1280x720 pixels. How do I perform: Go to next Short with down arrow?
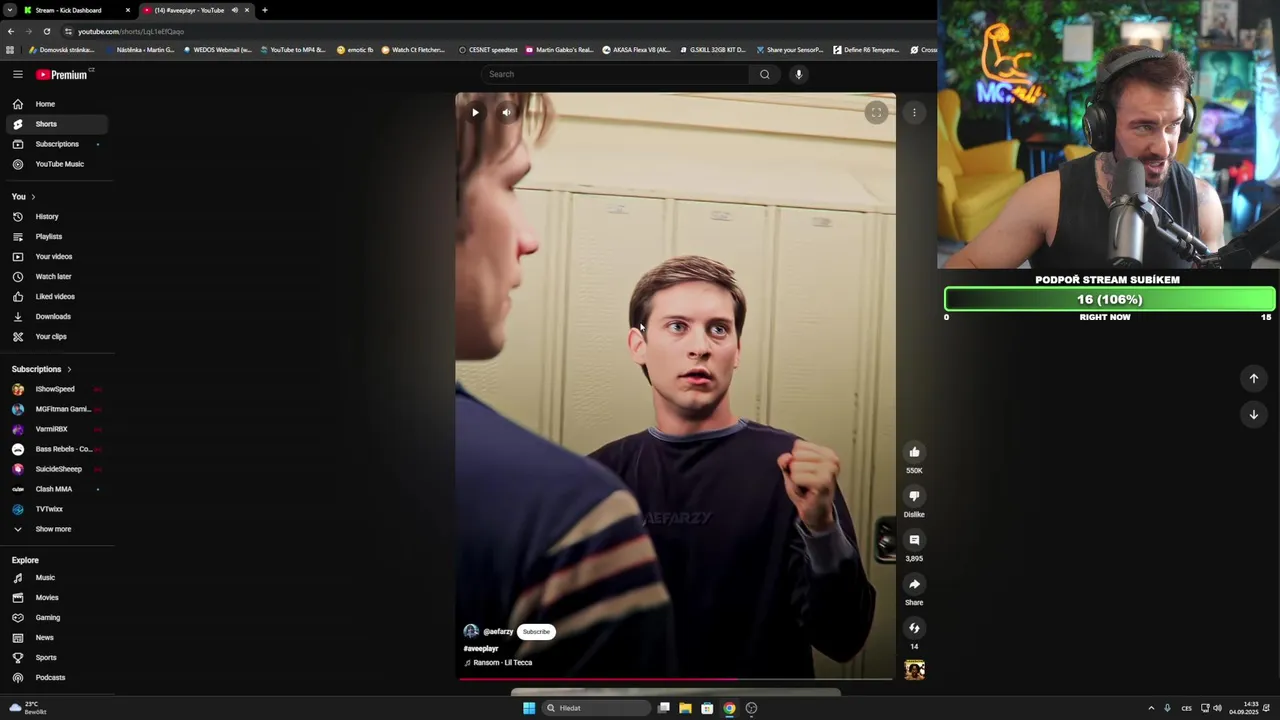click(x=1254, y=414)
